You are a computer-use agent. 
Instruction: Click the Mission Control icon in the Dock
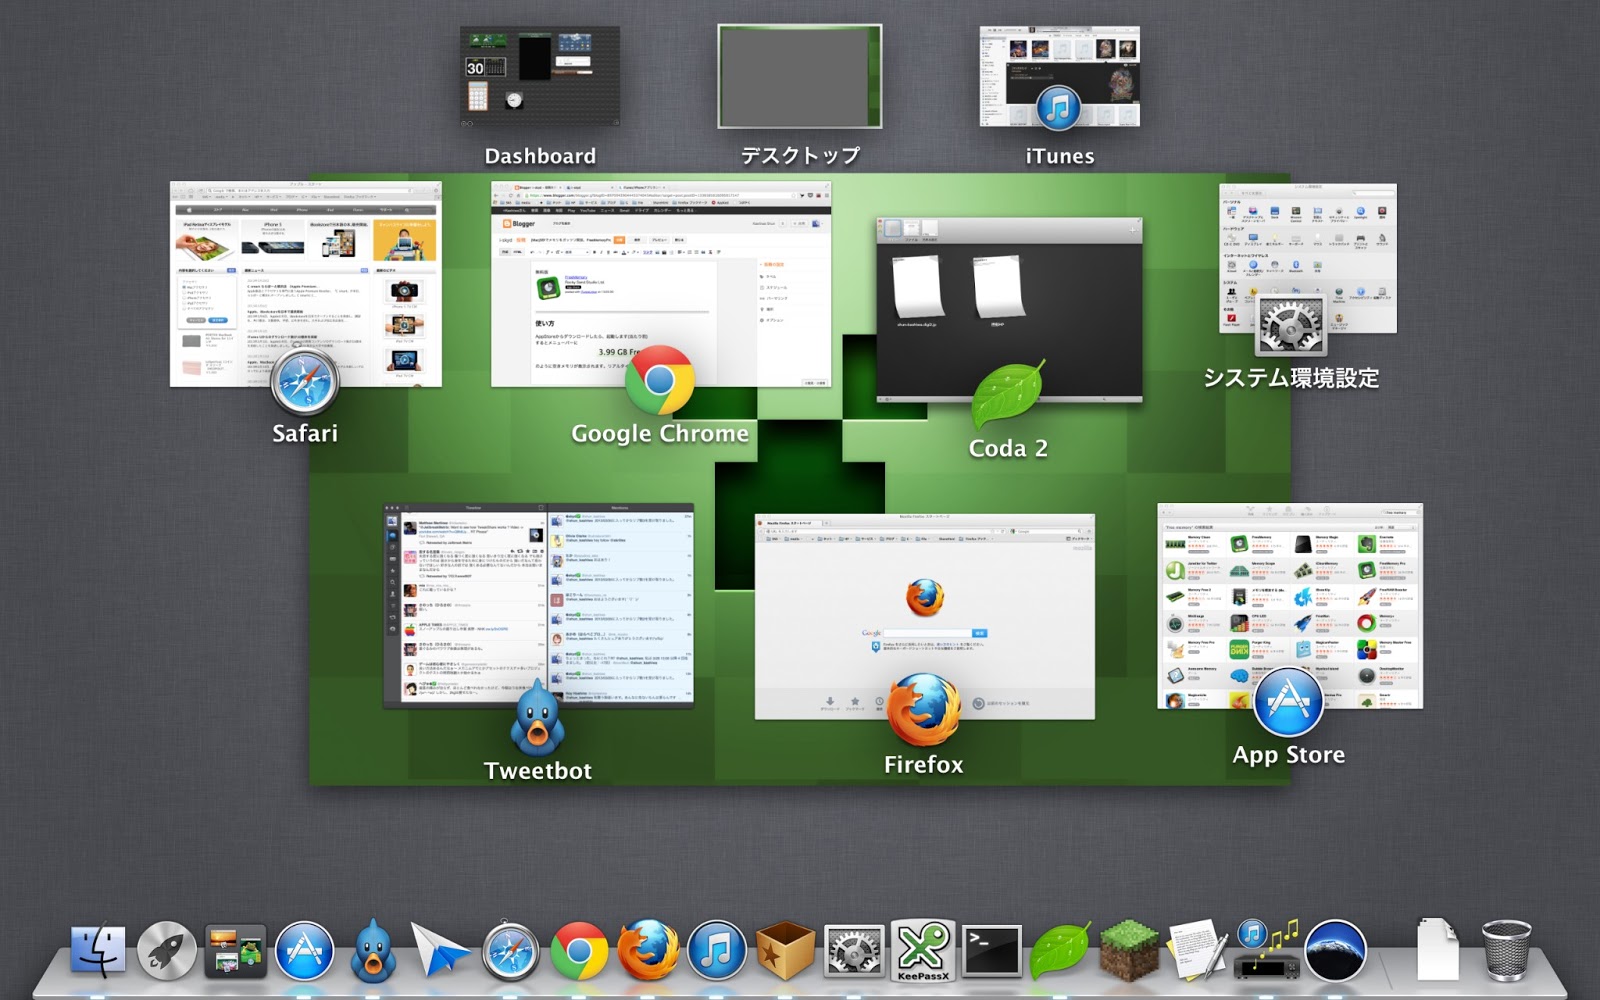click(236, 951)
